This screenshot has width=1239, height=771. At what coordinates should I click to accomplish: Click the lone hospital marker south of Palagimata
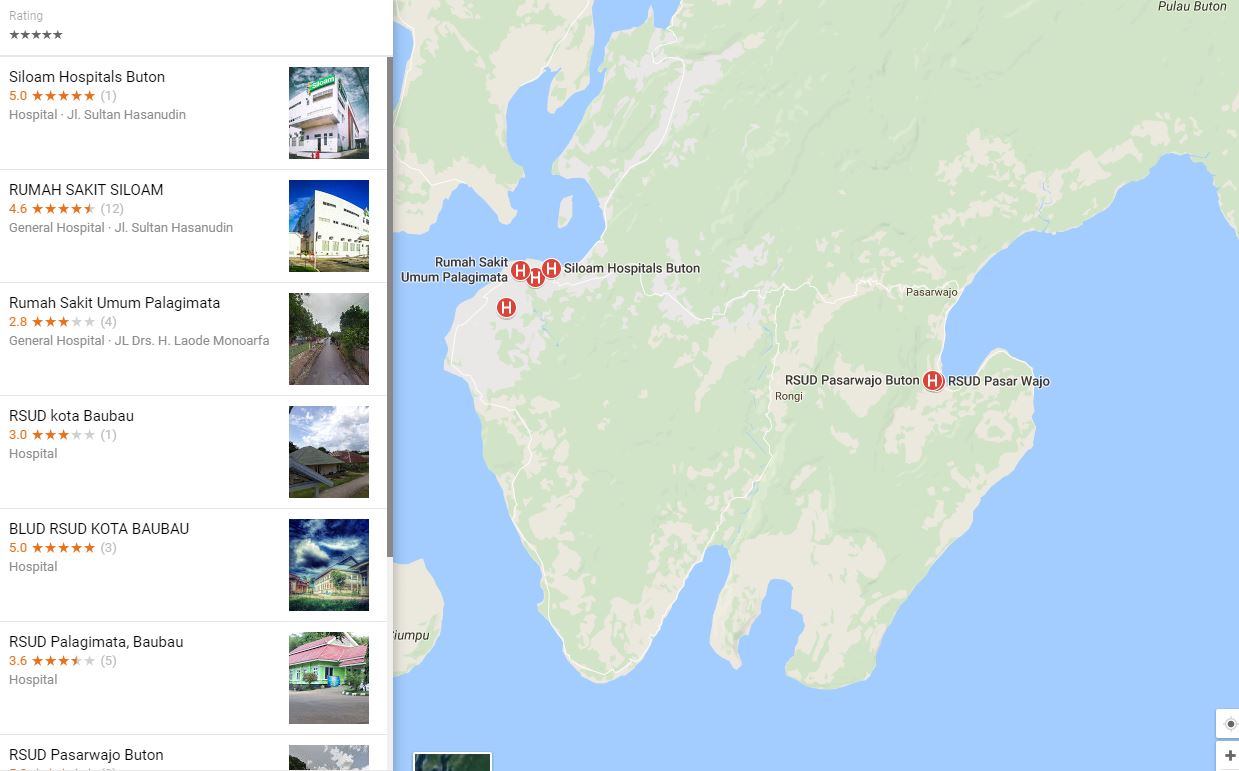tap(506, 308)
